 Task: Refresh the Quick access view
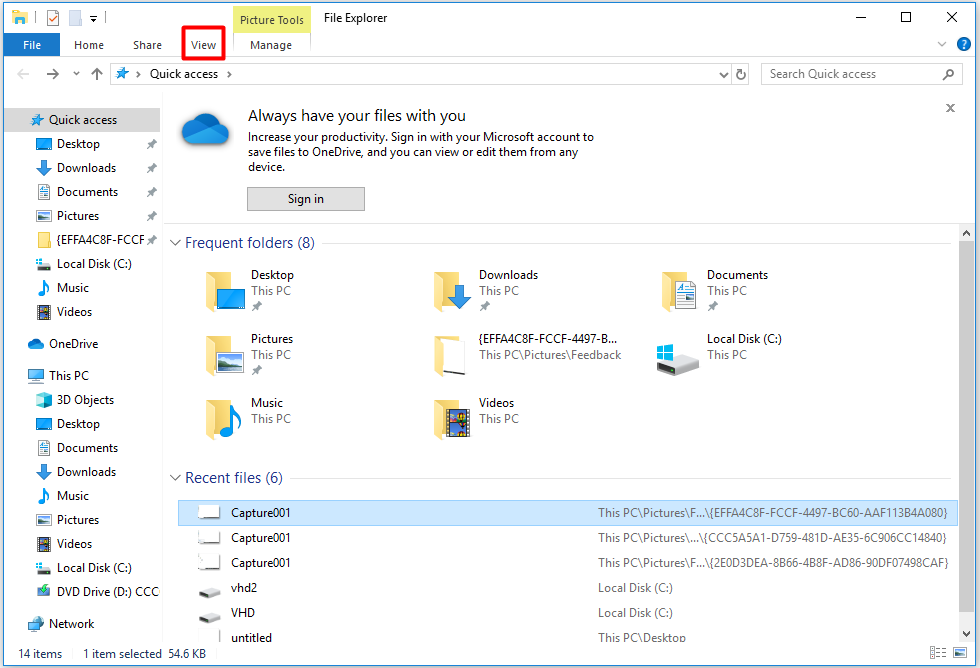pos(742,73)
